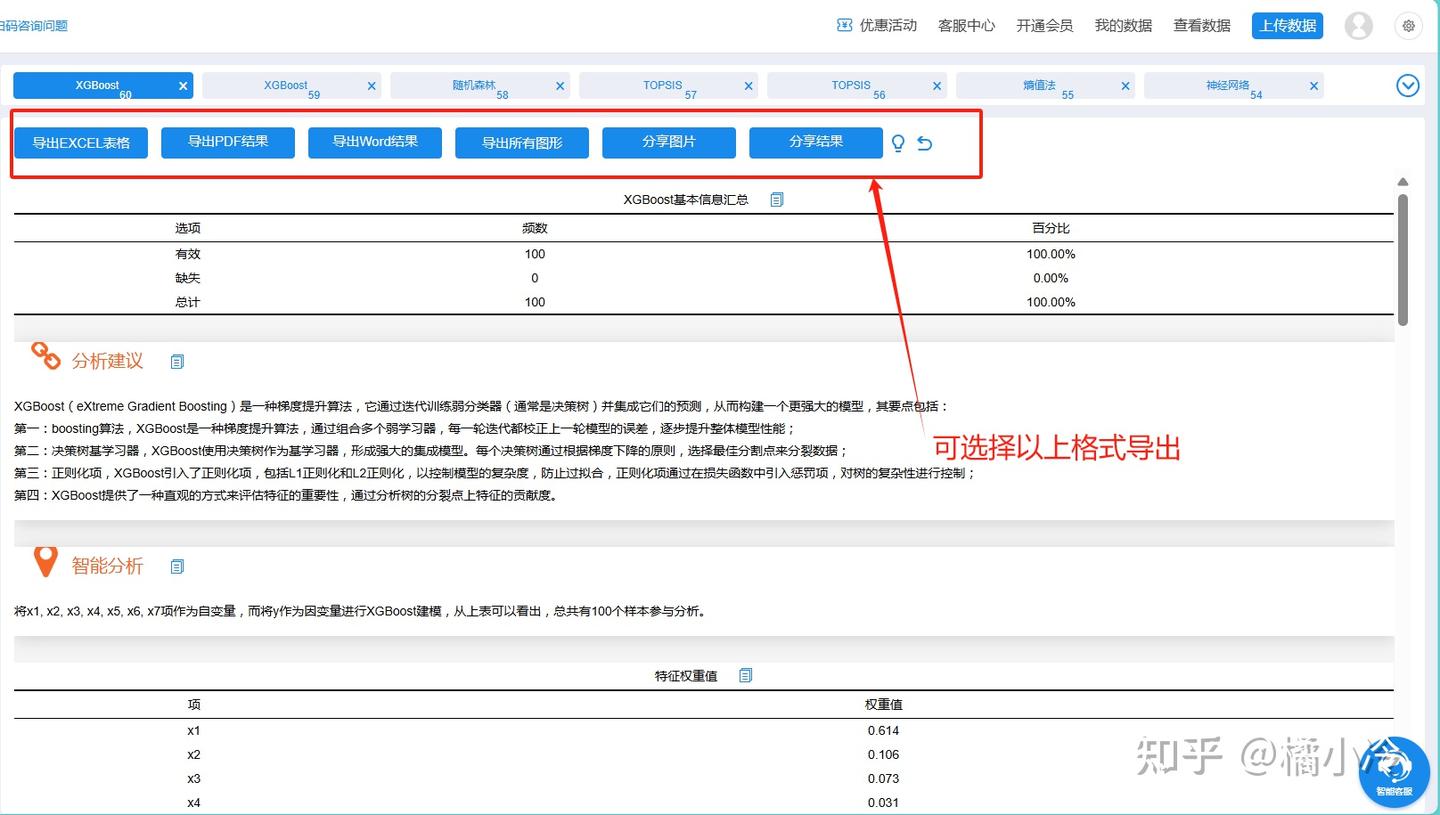Click the user avatar in the top bar
Image resolution: width=1440 pixels, height=815 pixels.
(1358, 25)
